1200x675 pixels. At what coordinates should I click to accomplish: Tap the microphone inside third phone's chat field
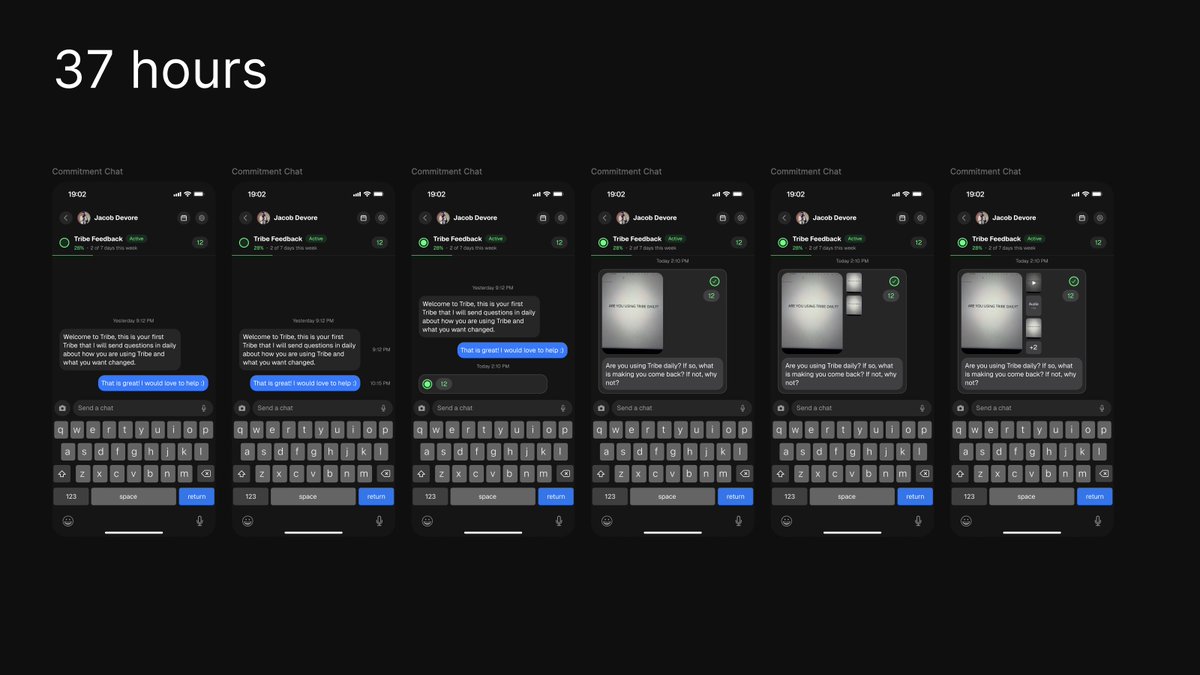coord(563,408)
